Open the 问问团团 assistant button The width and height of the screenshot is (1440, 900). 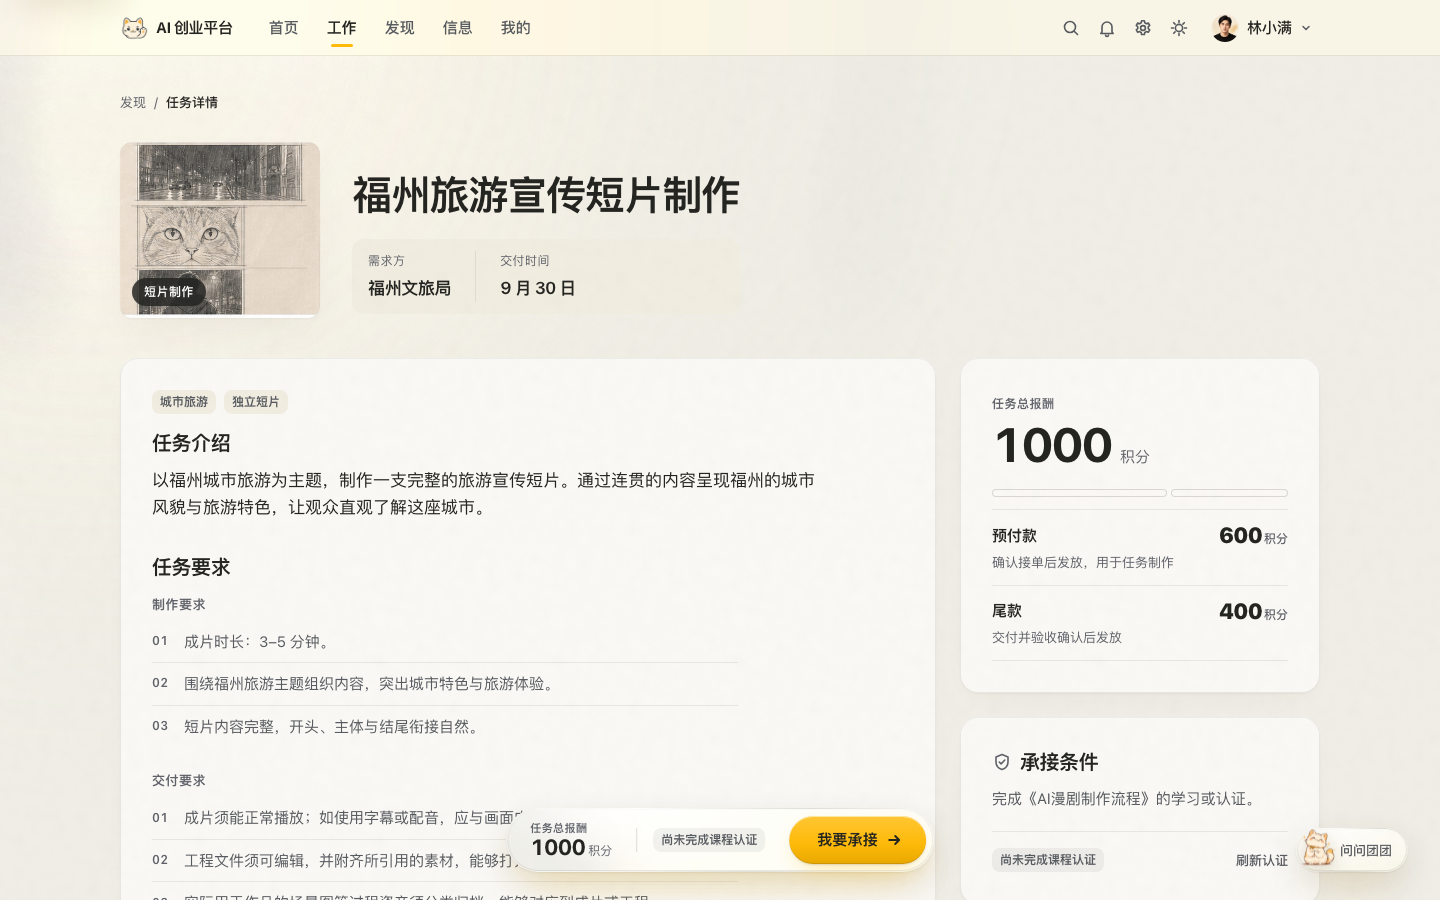coord(1353,850)
